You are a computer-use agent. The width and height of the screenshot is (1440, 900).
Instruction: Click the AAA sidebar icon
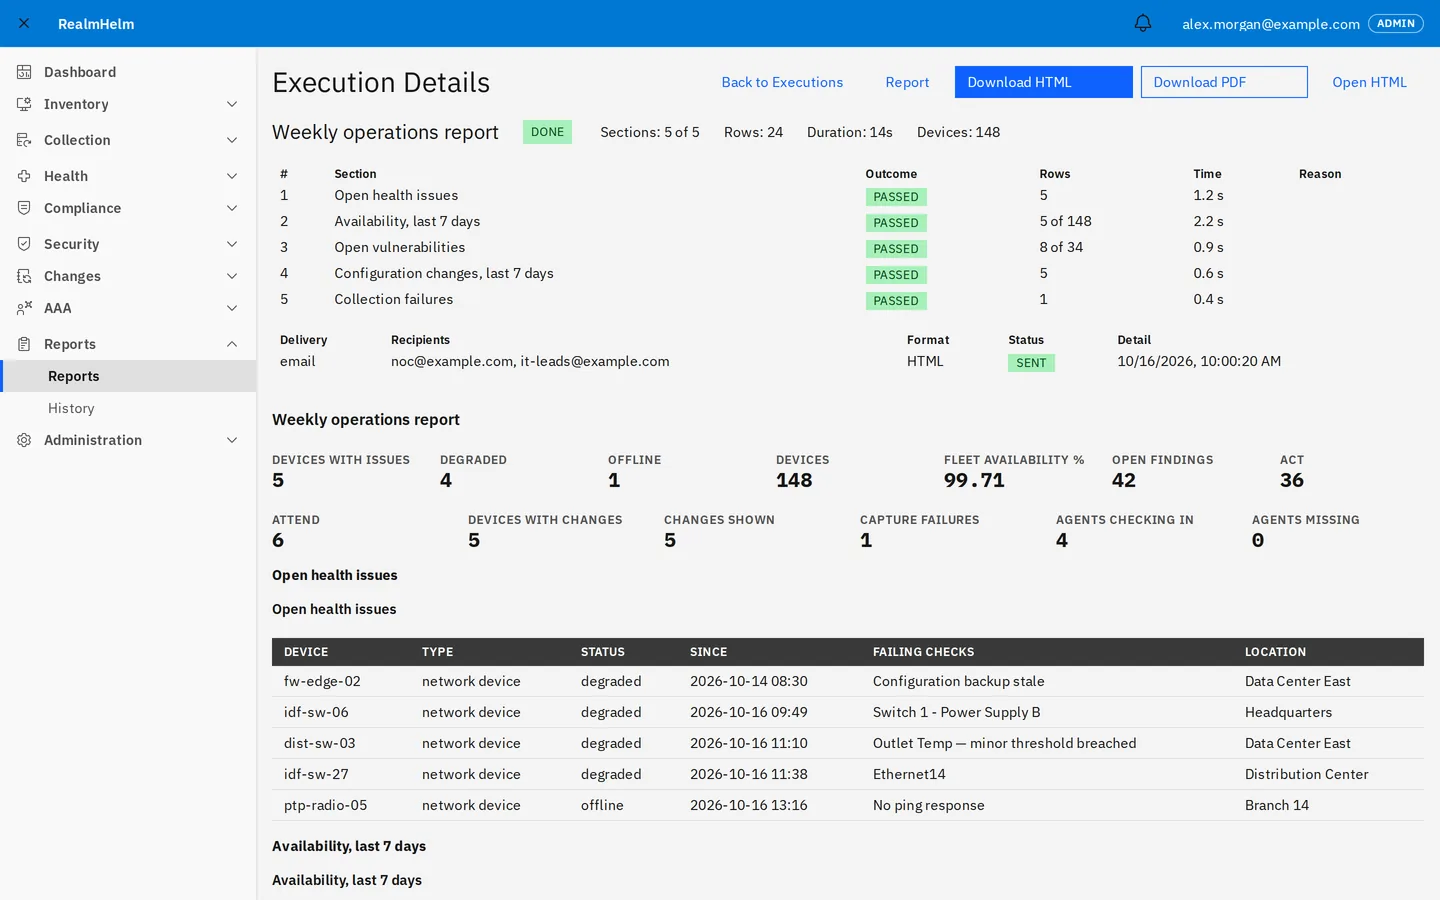tap(24, 308)
